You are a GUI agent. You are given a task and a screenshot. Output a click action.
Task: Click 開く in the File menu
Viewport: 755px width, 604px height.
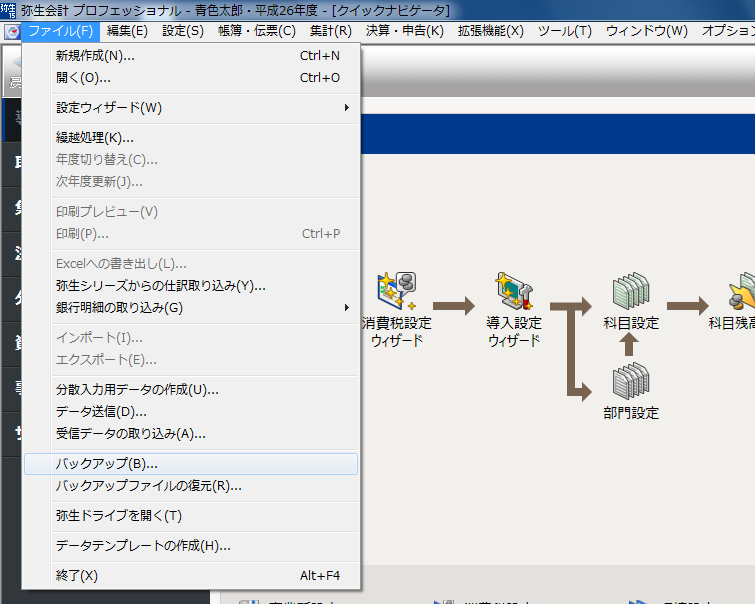pyautogui.click(x=84, y=77)
